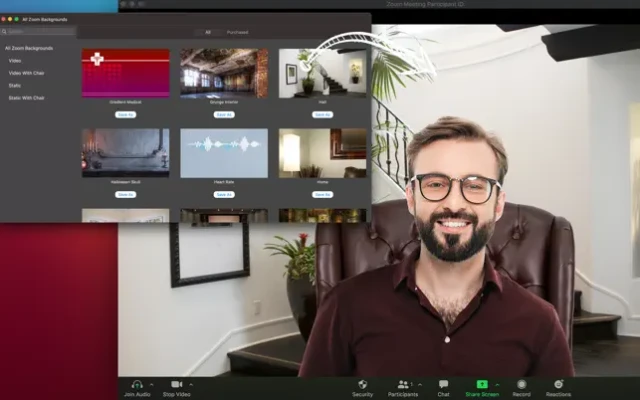The image size is (640, 400).
Task: Open the Chat panel
Action: tap(443, 384)
